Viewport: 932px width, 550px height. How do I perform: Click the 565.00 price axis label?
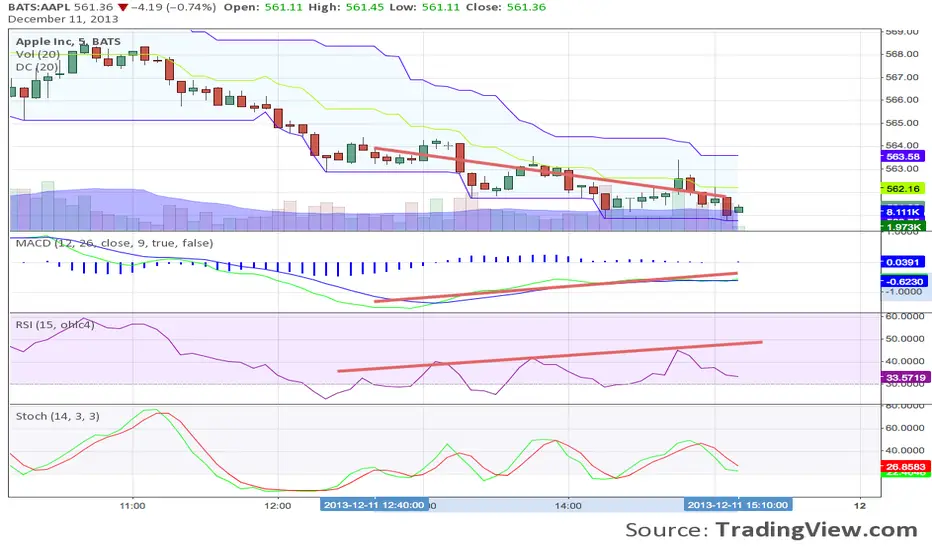pos(902,122)
